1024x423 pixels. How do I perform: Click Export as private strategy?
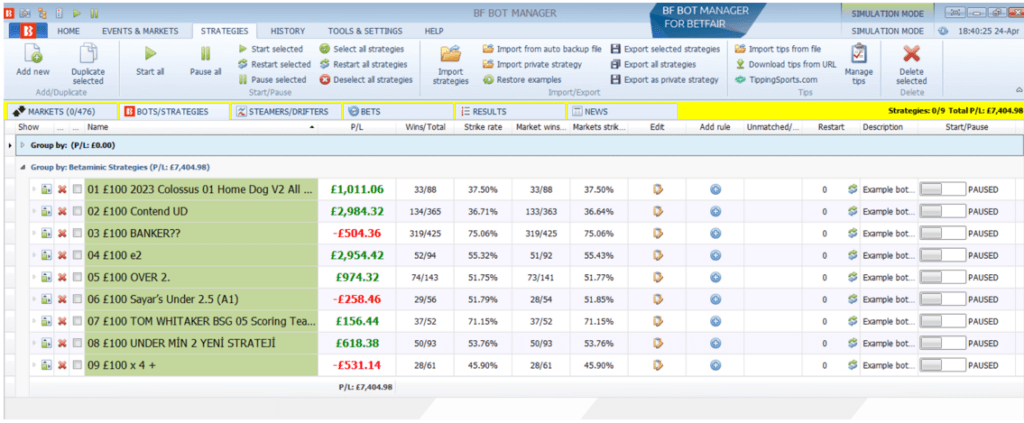(664, 80)
